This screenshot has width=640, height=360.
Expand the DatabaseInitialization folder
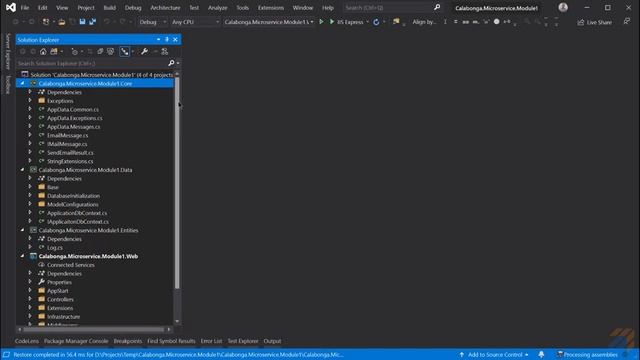[30, 196]
